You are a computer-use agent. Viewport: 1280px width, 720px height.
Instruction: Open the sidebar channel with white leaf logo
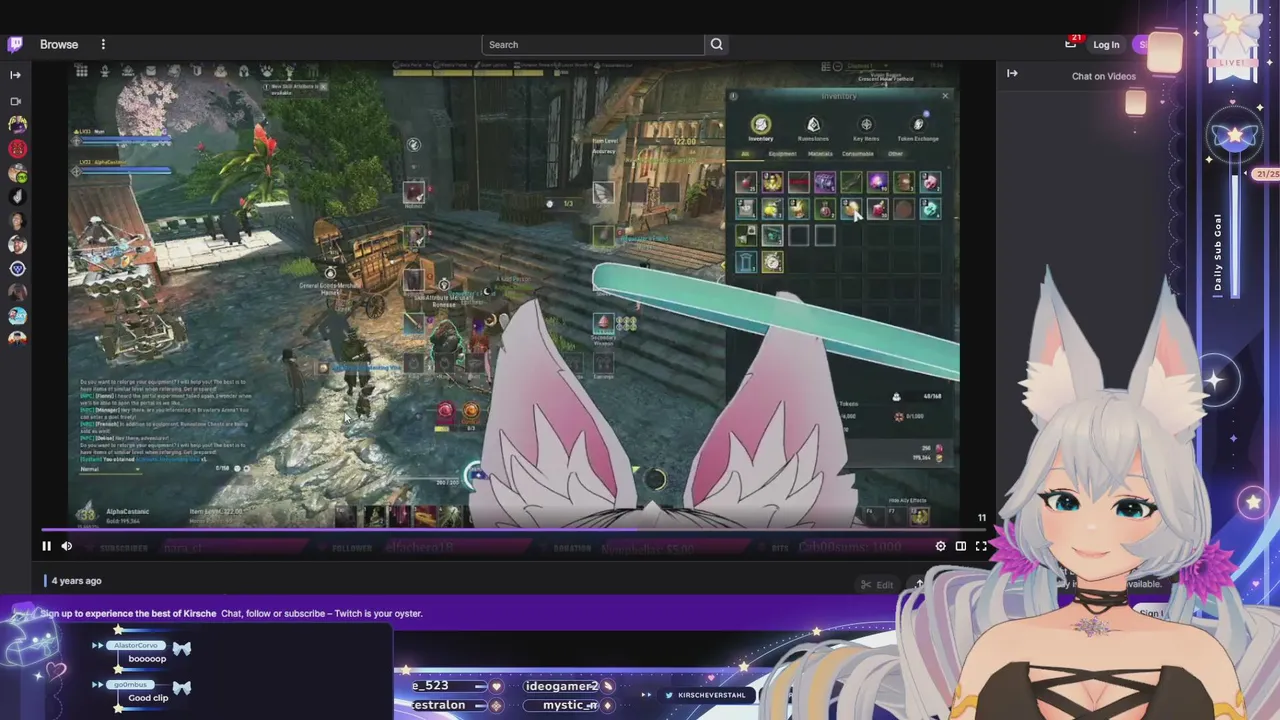pyautogui.click(x=17, y=197)
